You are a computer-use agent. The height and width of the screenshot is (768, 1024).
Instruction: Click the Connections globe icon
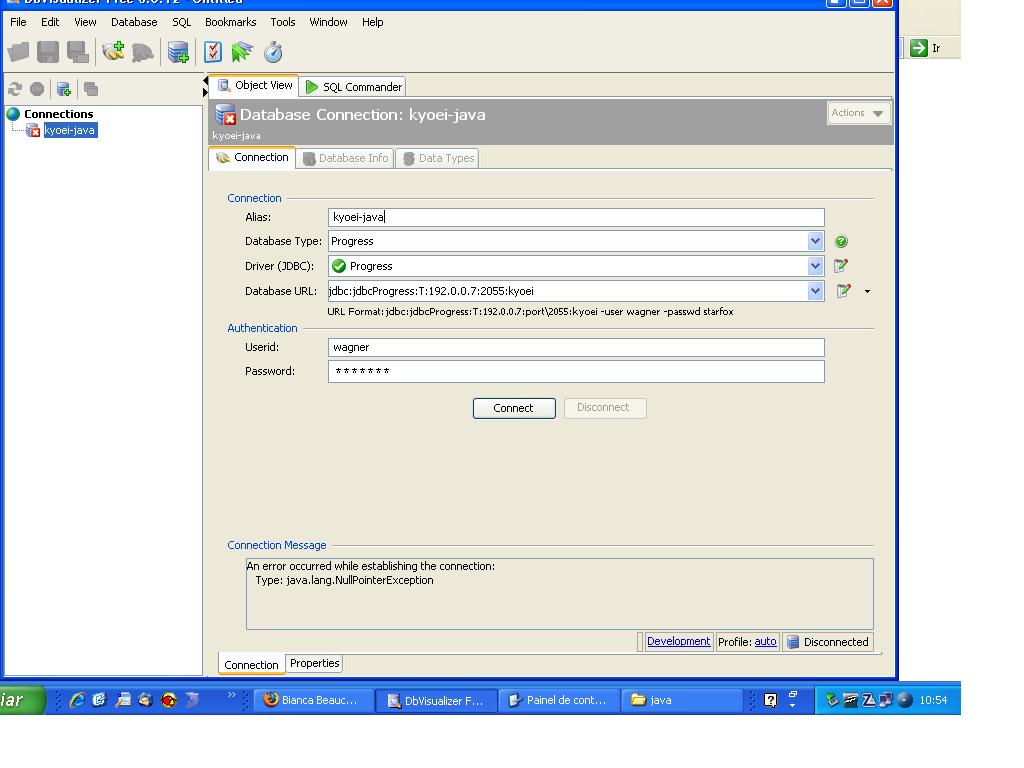click(x=13, y=114)
